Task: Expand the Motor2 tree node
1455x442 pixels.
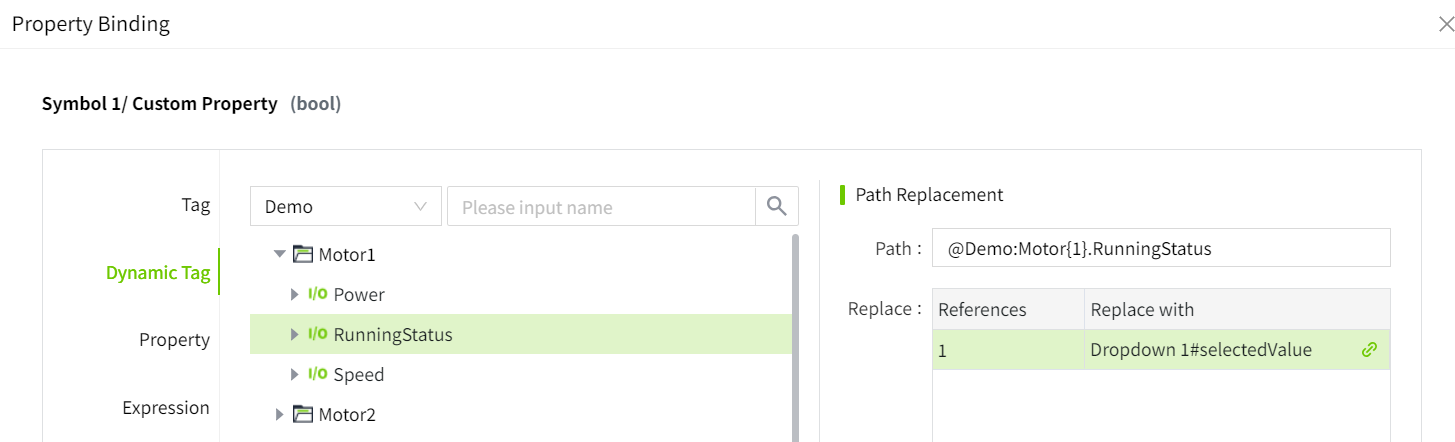Action: (280, 414)
